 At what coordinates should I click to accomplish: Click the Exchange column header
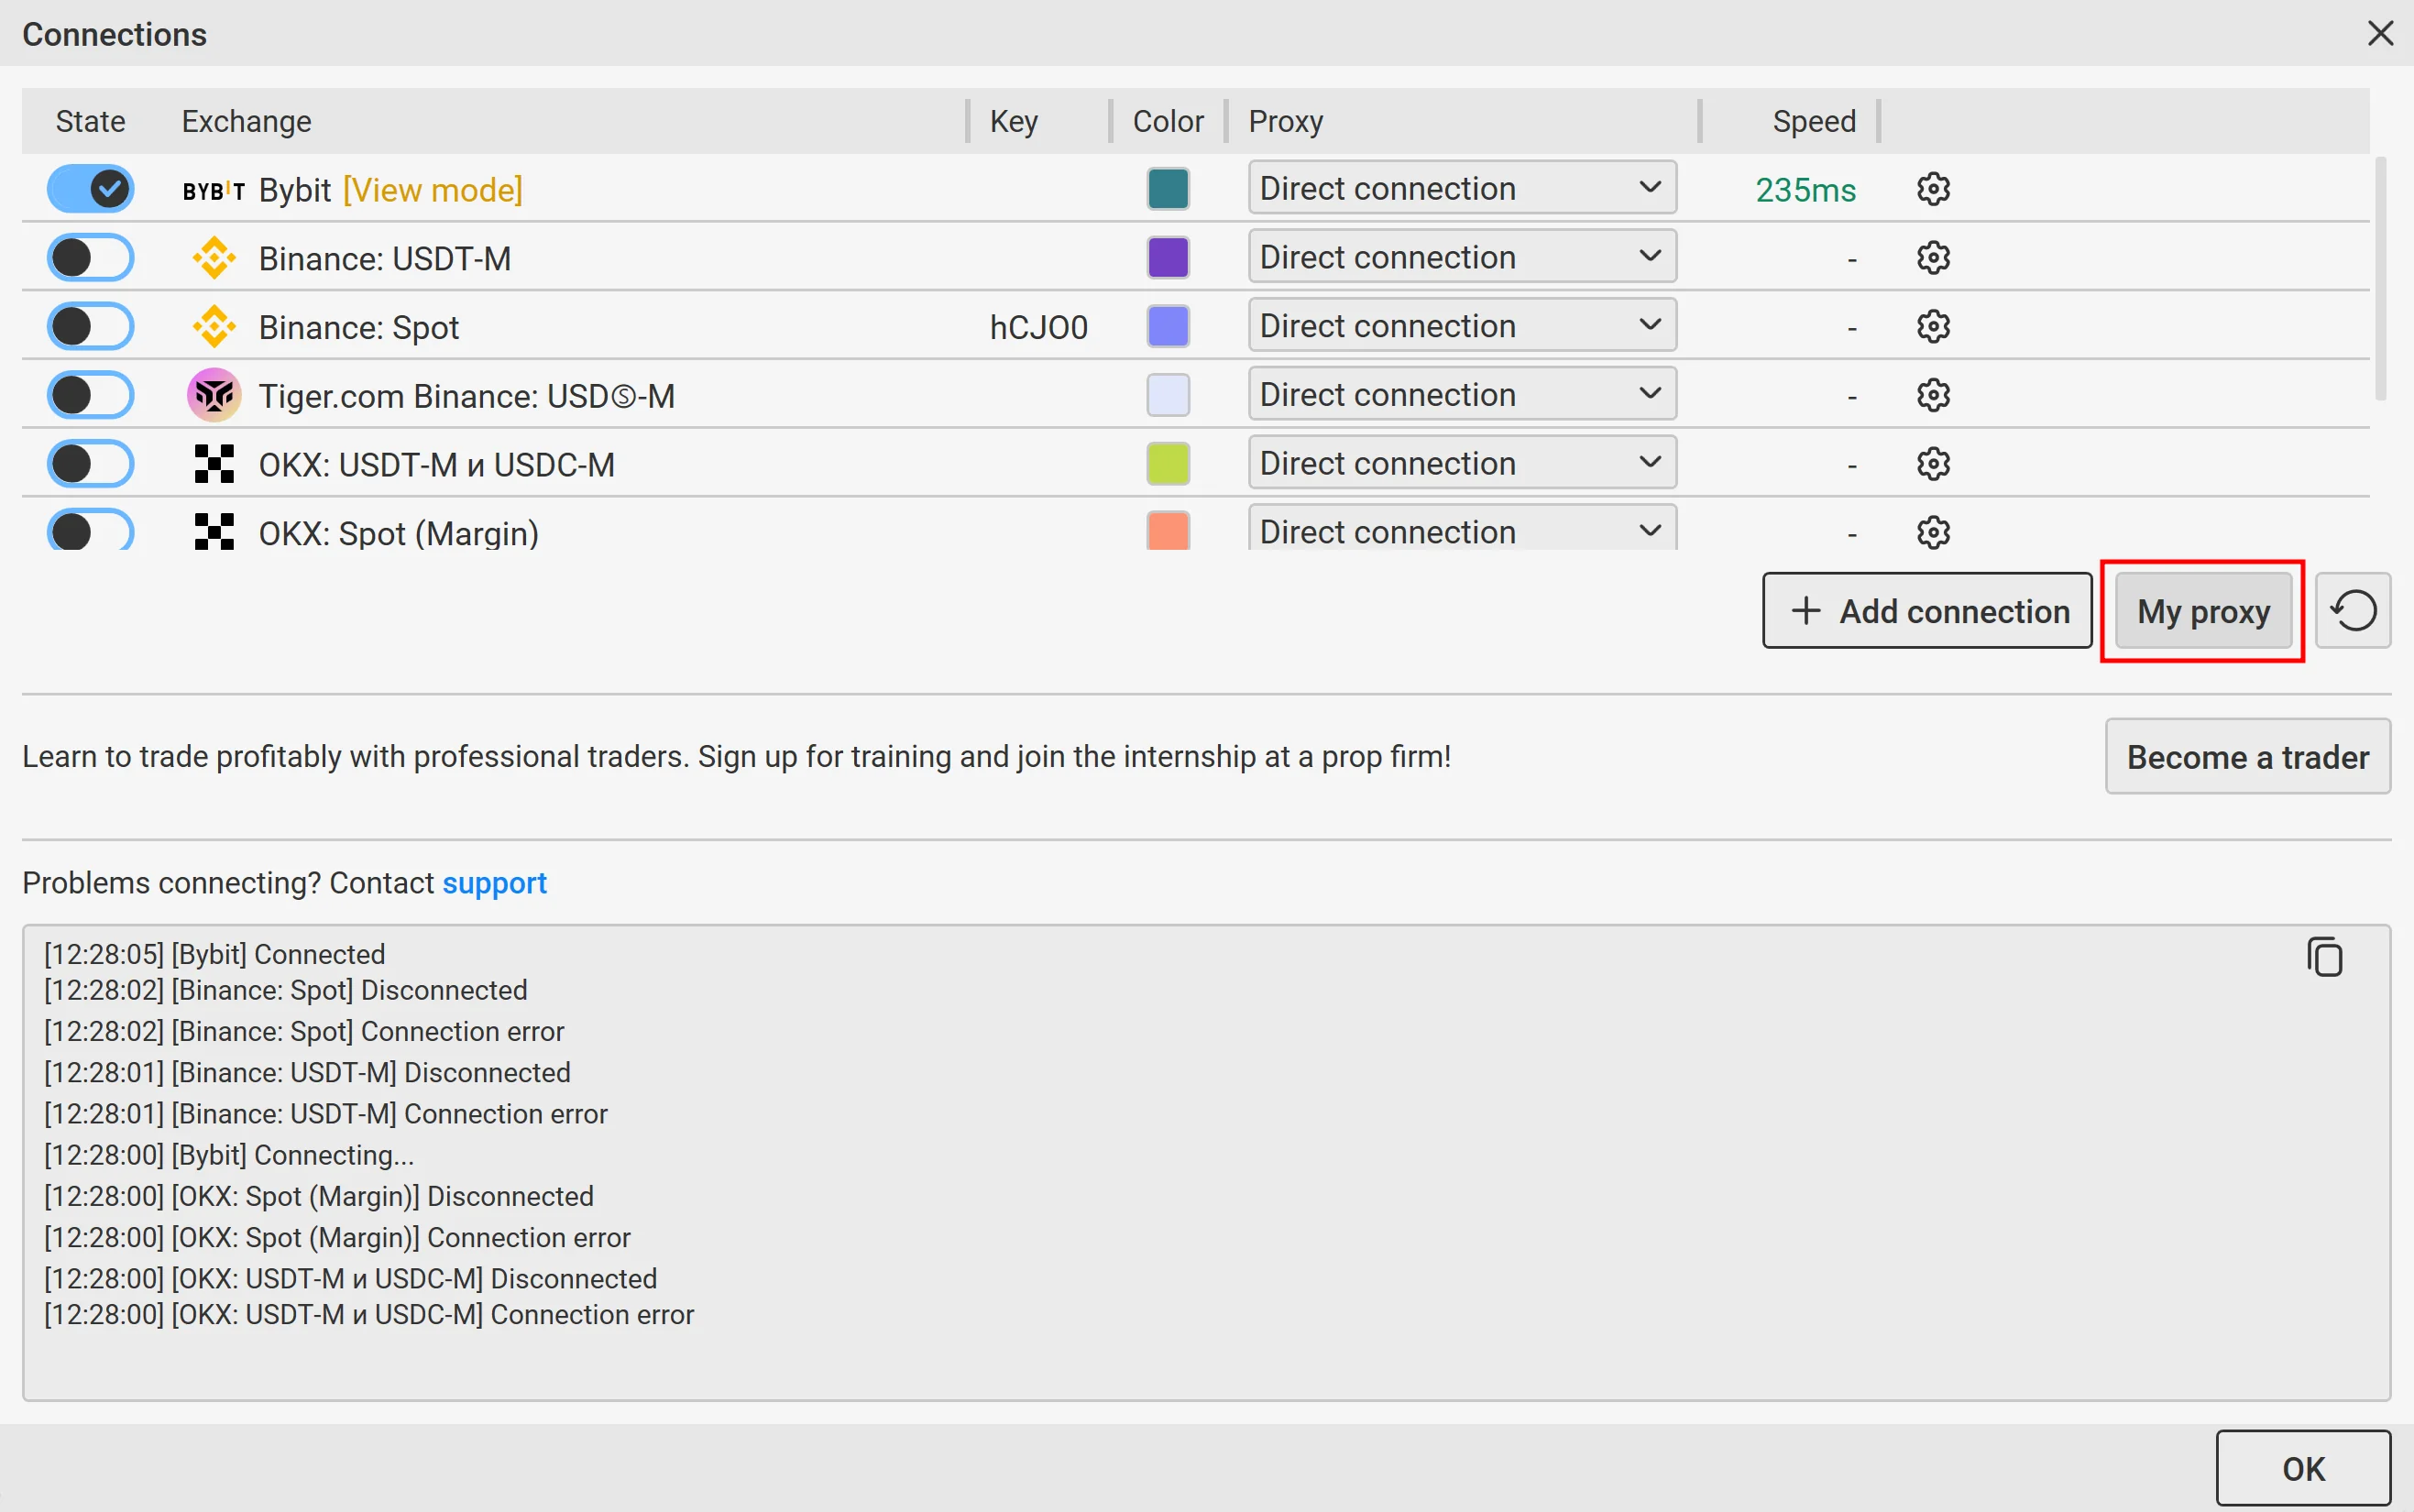[246, 121]
